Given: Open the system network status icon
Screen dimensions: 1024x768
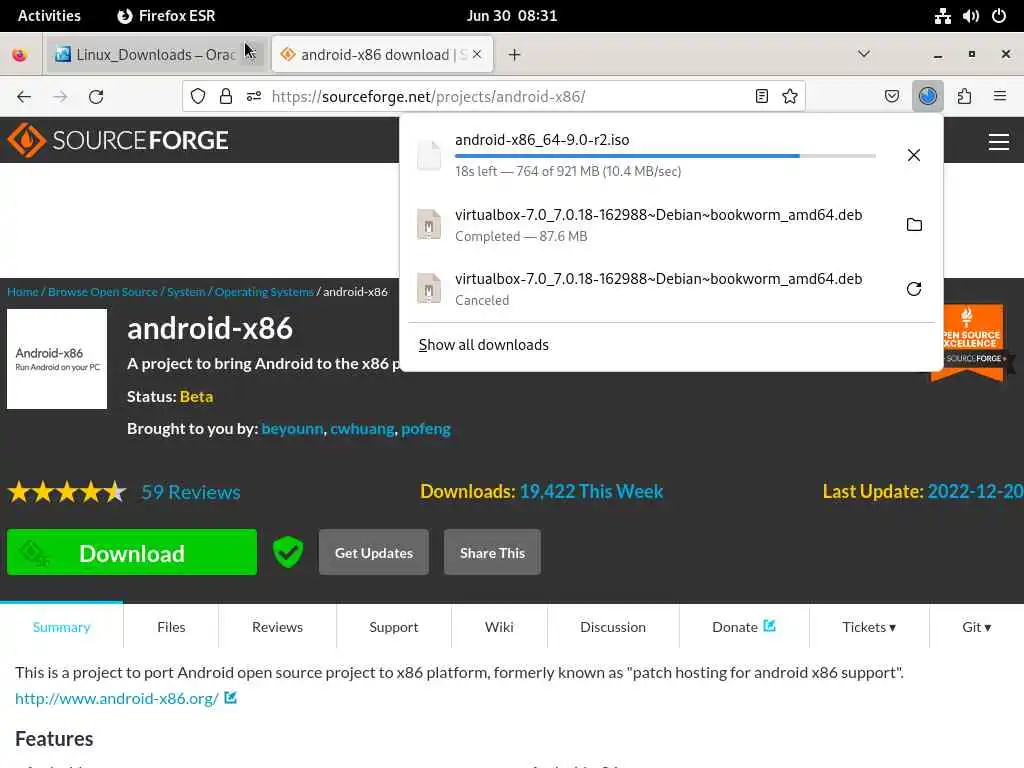Looking at the screenshot, I should pyautogui.click(x=942, y=16).
